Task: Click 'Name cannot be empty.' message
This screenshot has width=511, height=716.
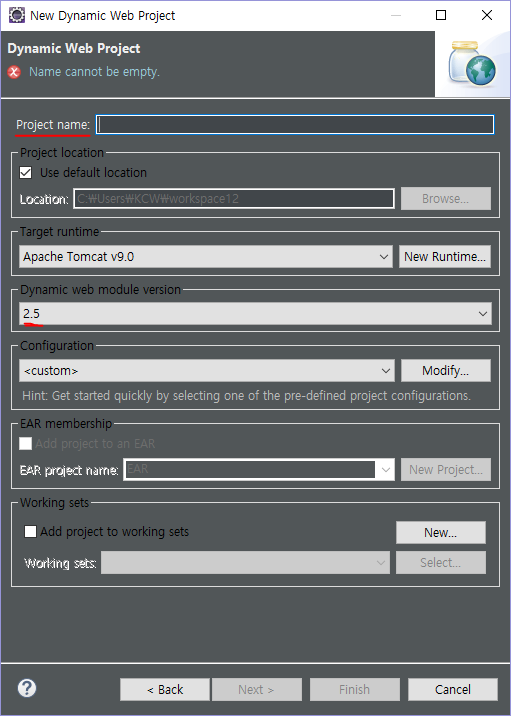Action: [95, 72]
